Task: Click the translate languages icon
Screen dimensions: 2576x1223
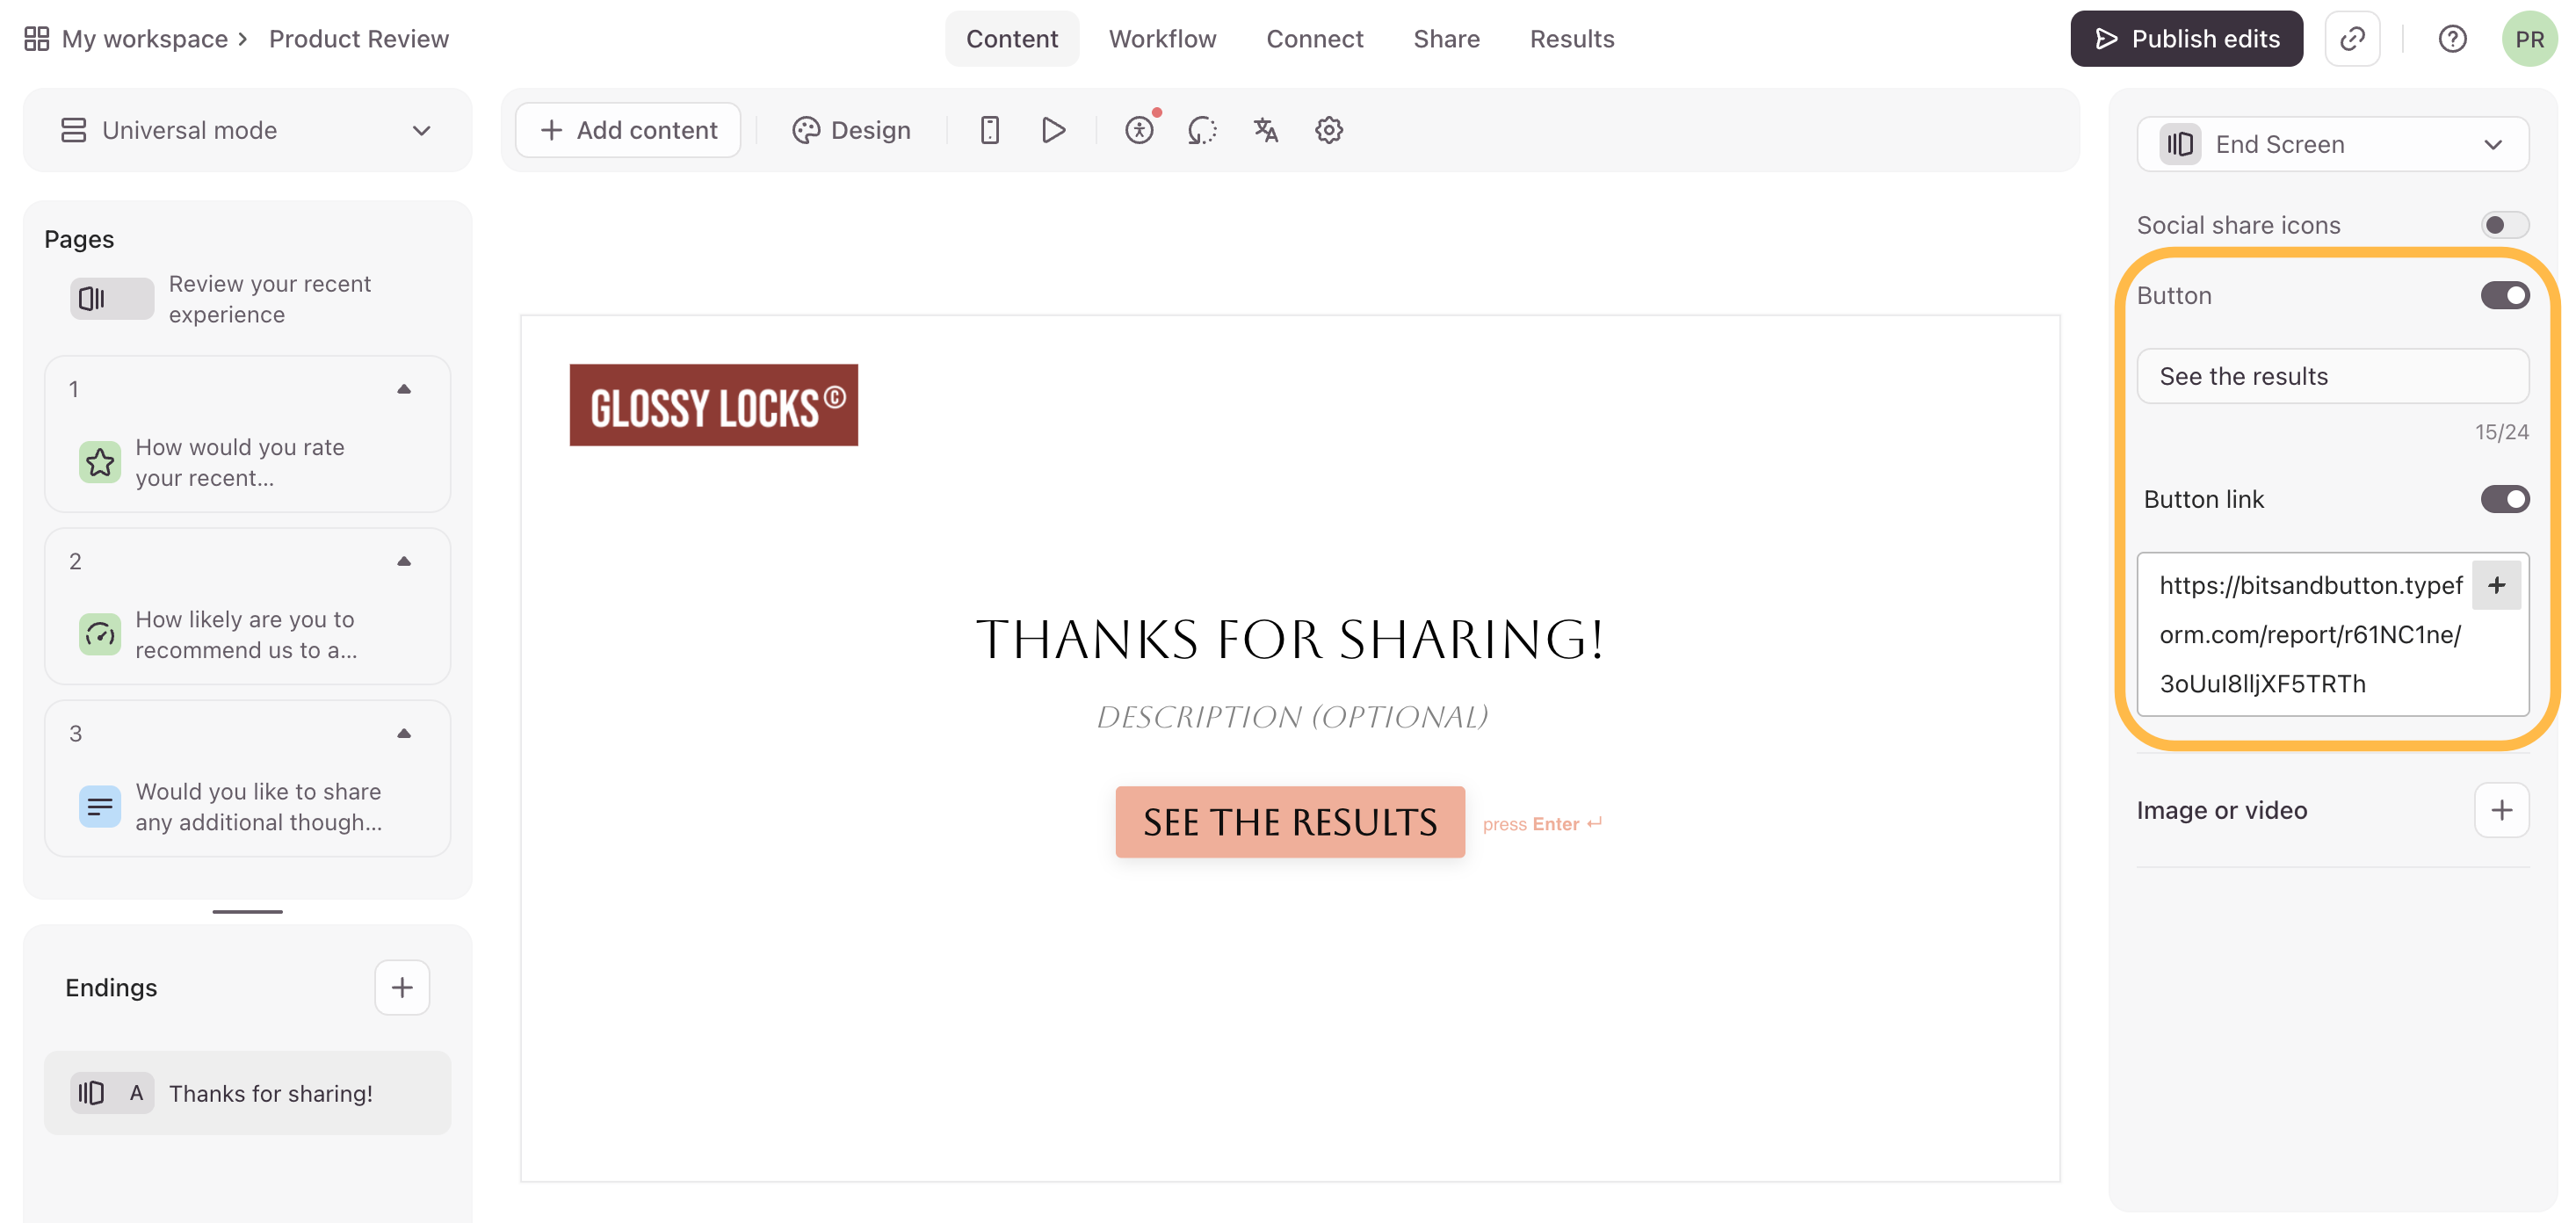Action: click(1265, 130)
